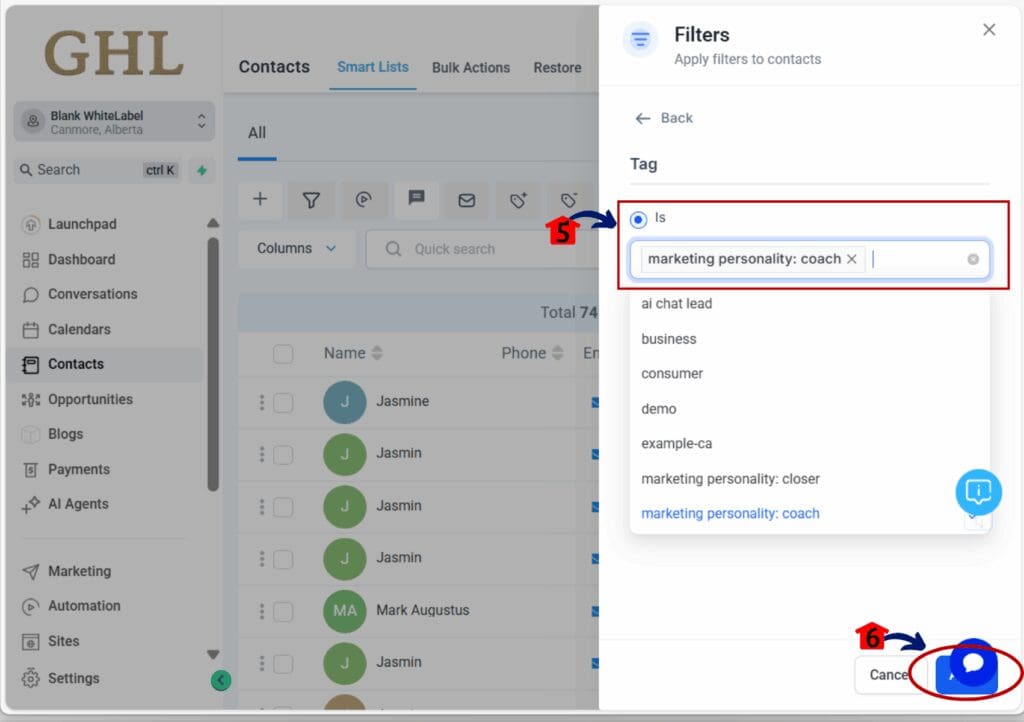Viewport: 1024px width, 722px height.
Task: Remove the marketing personality: coach tag chip
Action: pos(852,259)
